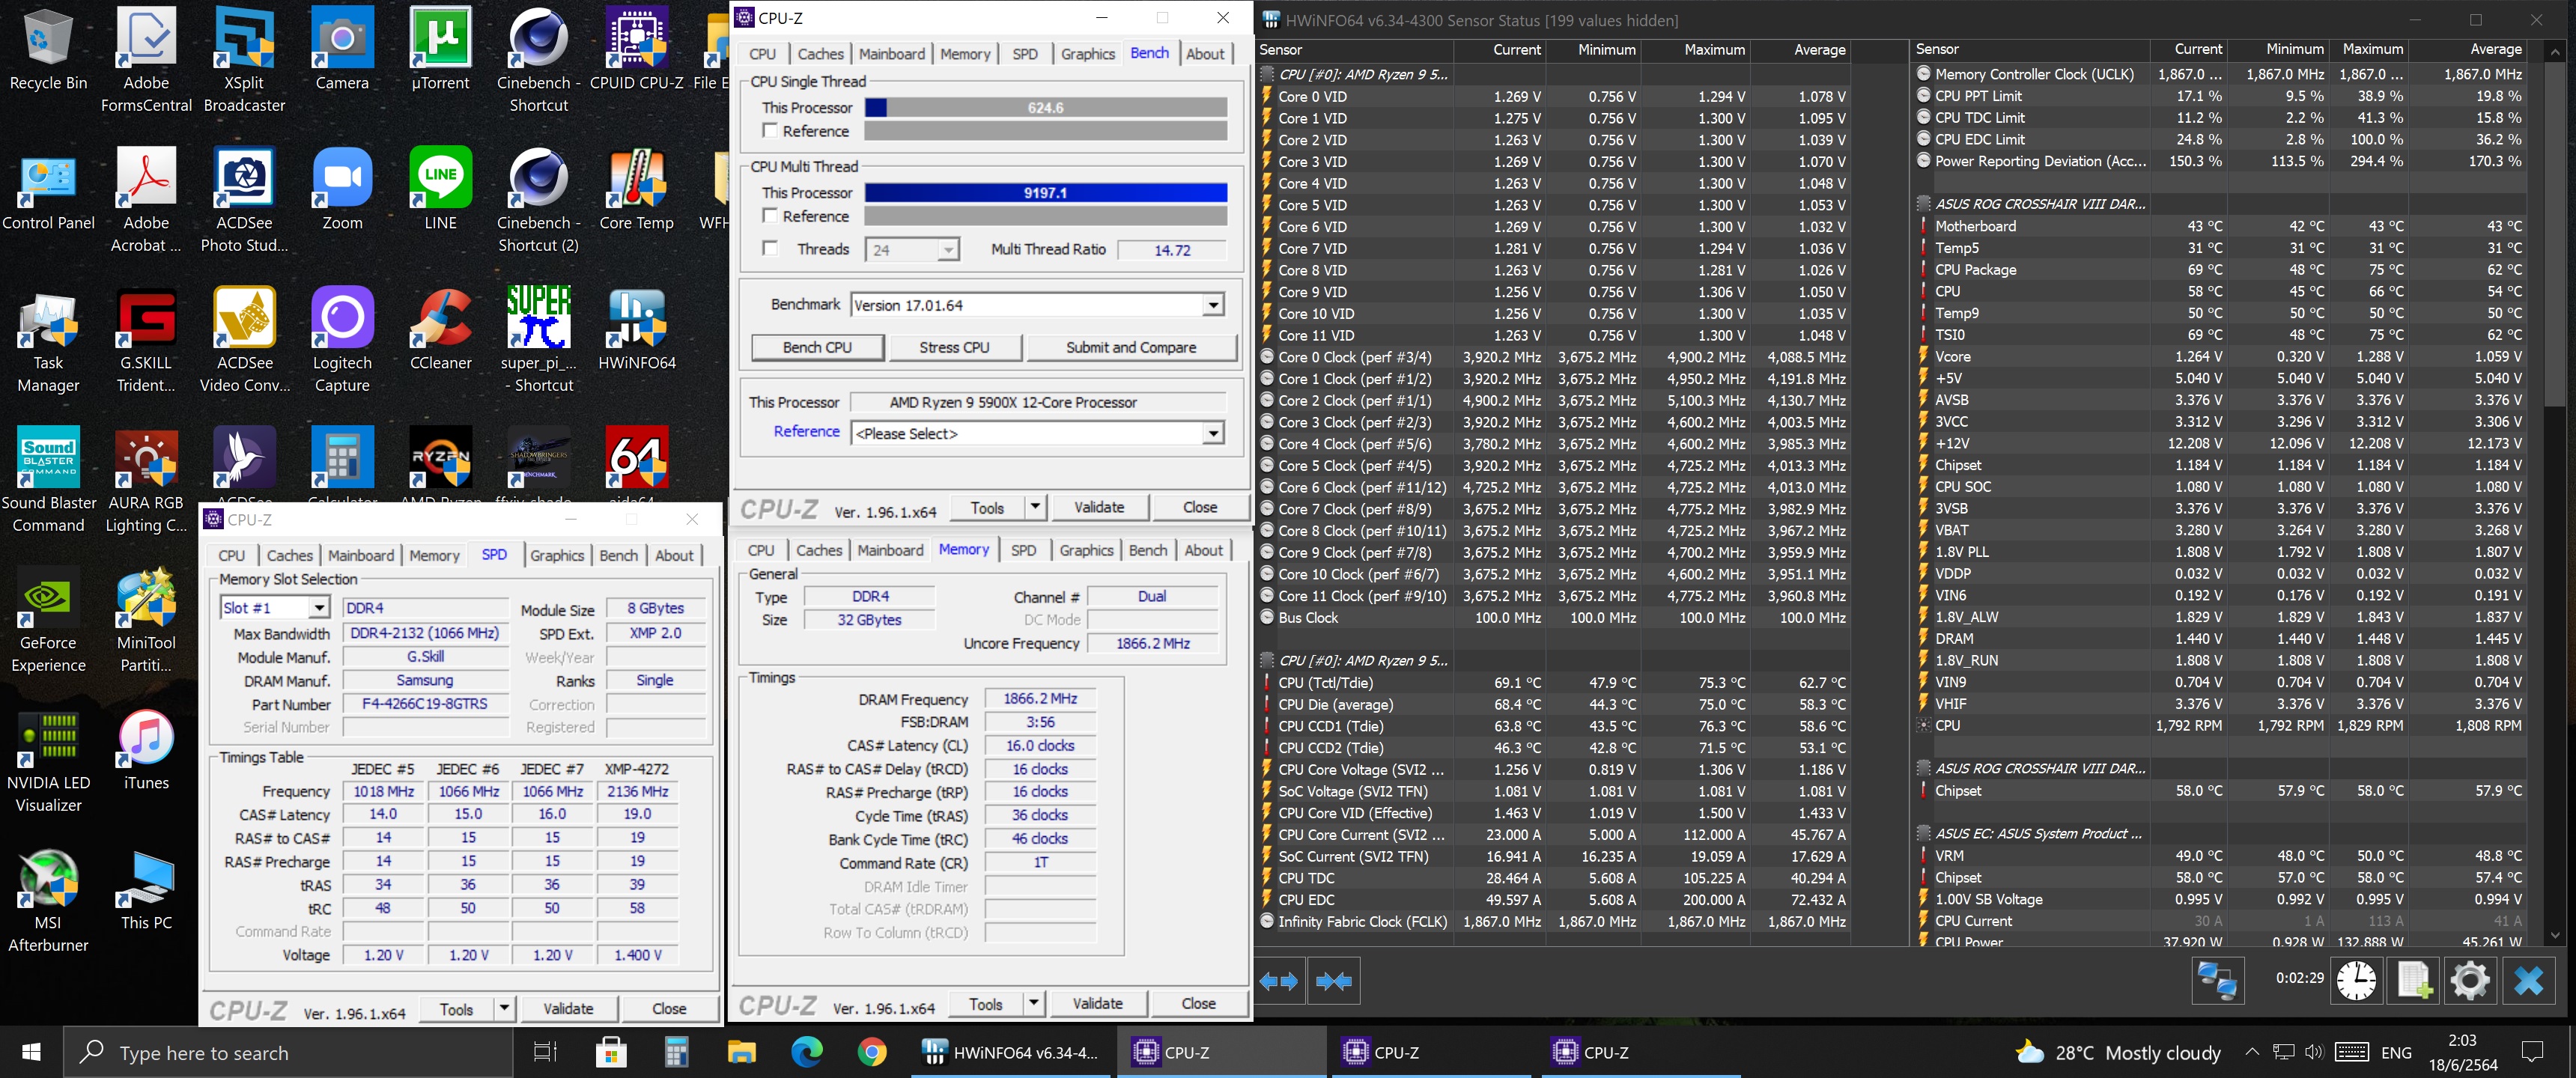Tick the Threads checkbox
The height and width of the screenshot is (1078, 2576).
coord(770,249)
